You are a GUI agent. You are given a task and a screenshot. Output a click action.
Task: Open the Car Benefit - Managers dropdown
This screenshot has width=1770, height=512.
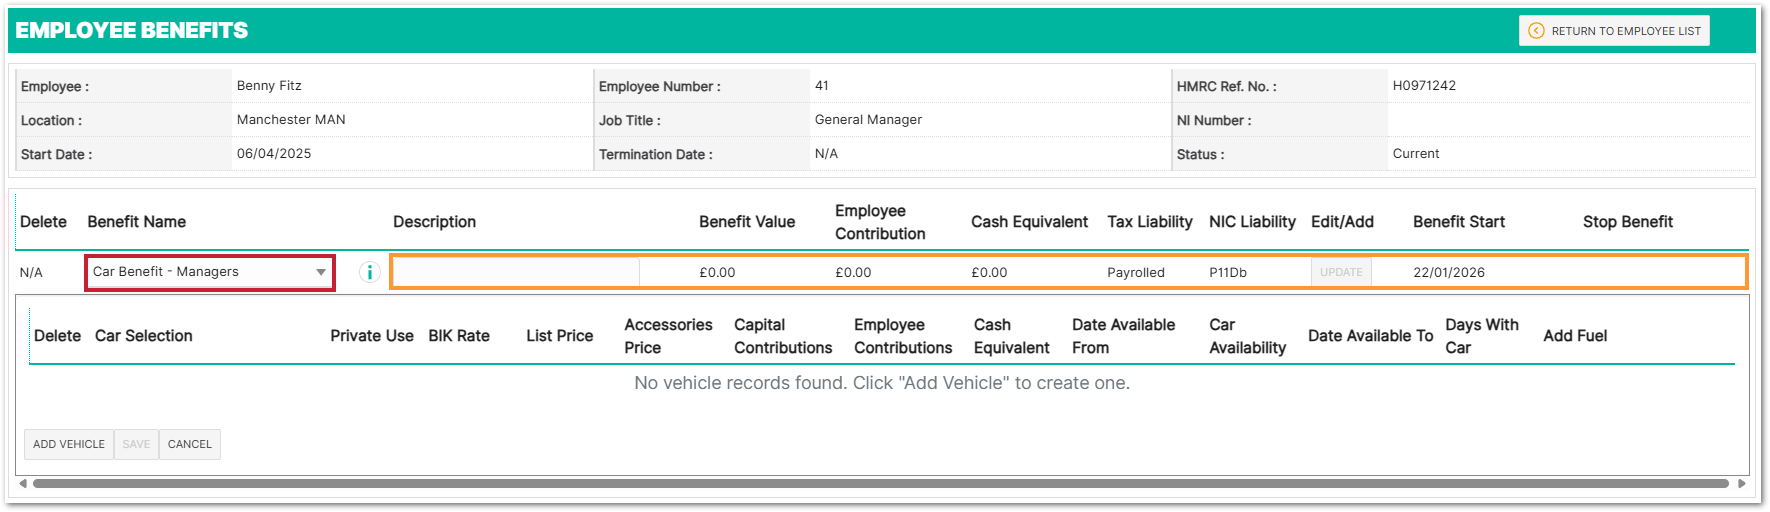(x=209, y=272)
